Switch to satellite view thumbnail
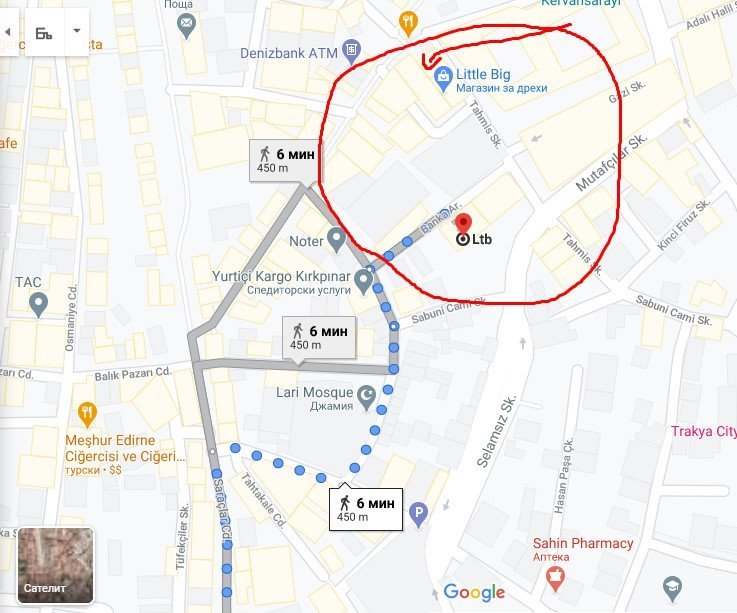The height and width of the screenshot is (613, 737). pyautogui.click(x=55, y=565)
